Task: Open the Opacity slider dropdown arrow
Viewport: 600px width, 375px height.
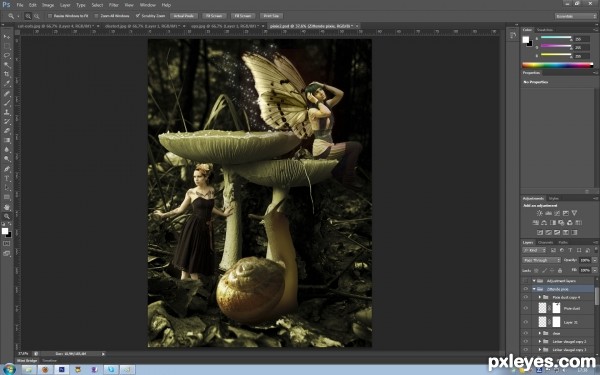Action: pos(595,260)
